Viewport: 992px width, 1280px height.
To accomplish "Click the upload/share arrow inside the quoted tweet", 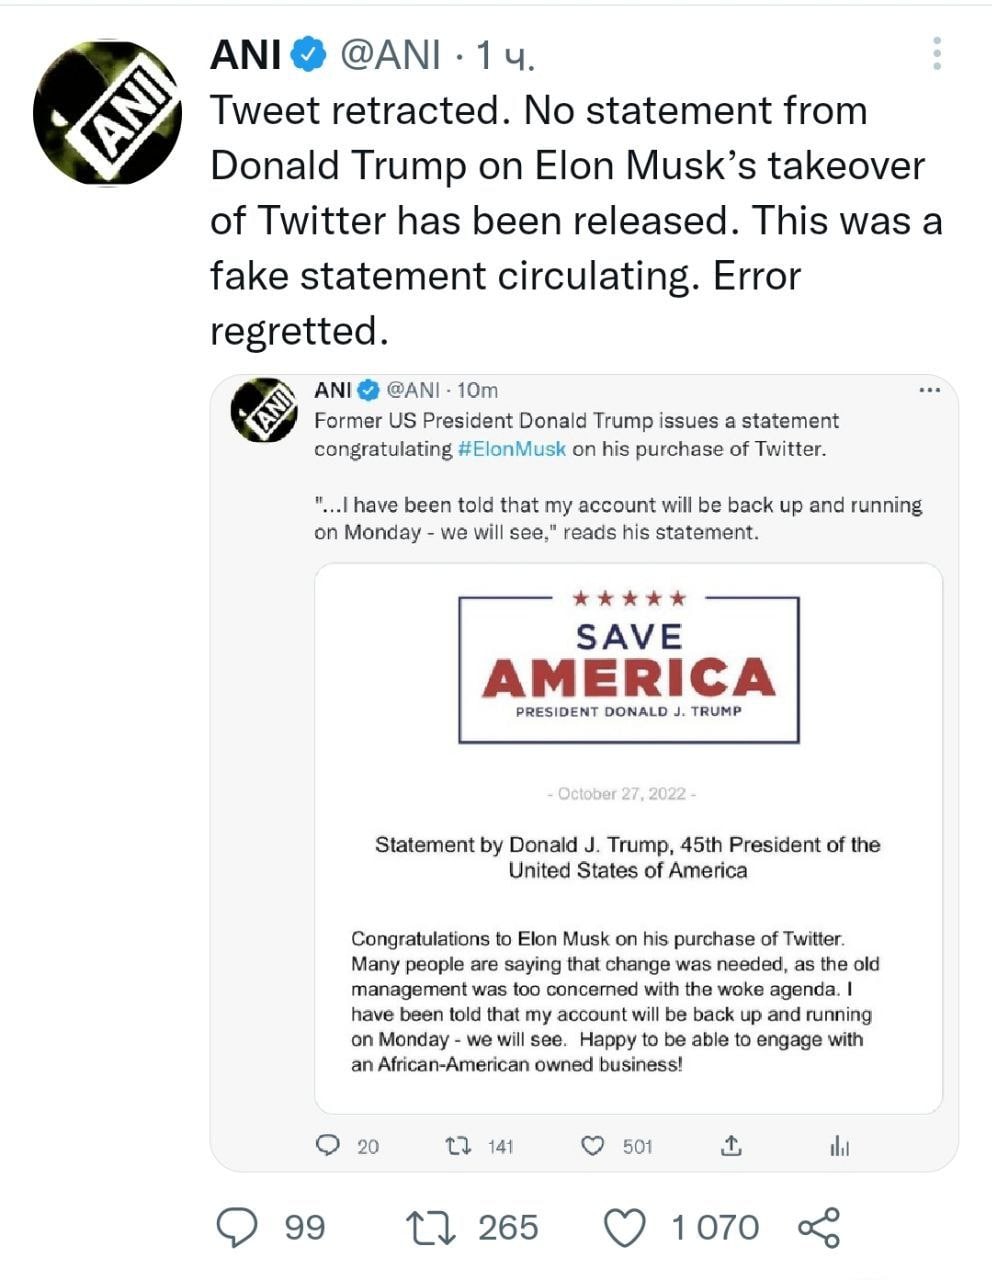I will [x=731, y=1147].
